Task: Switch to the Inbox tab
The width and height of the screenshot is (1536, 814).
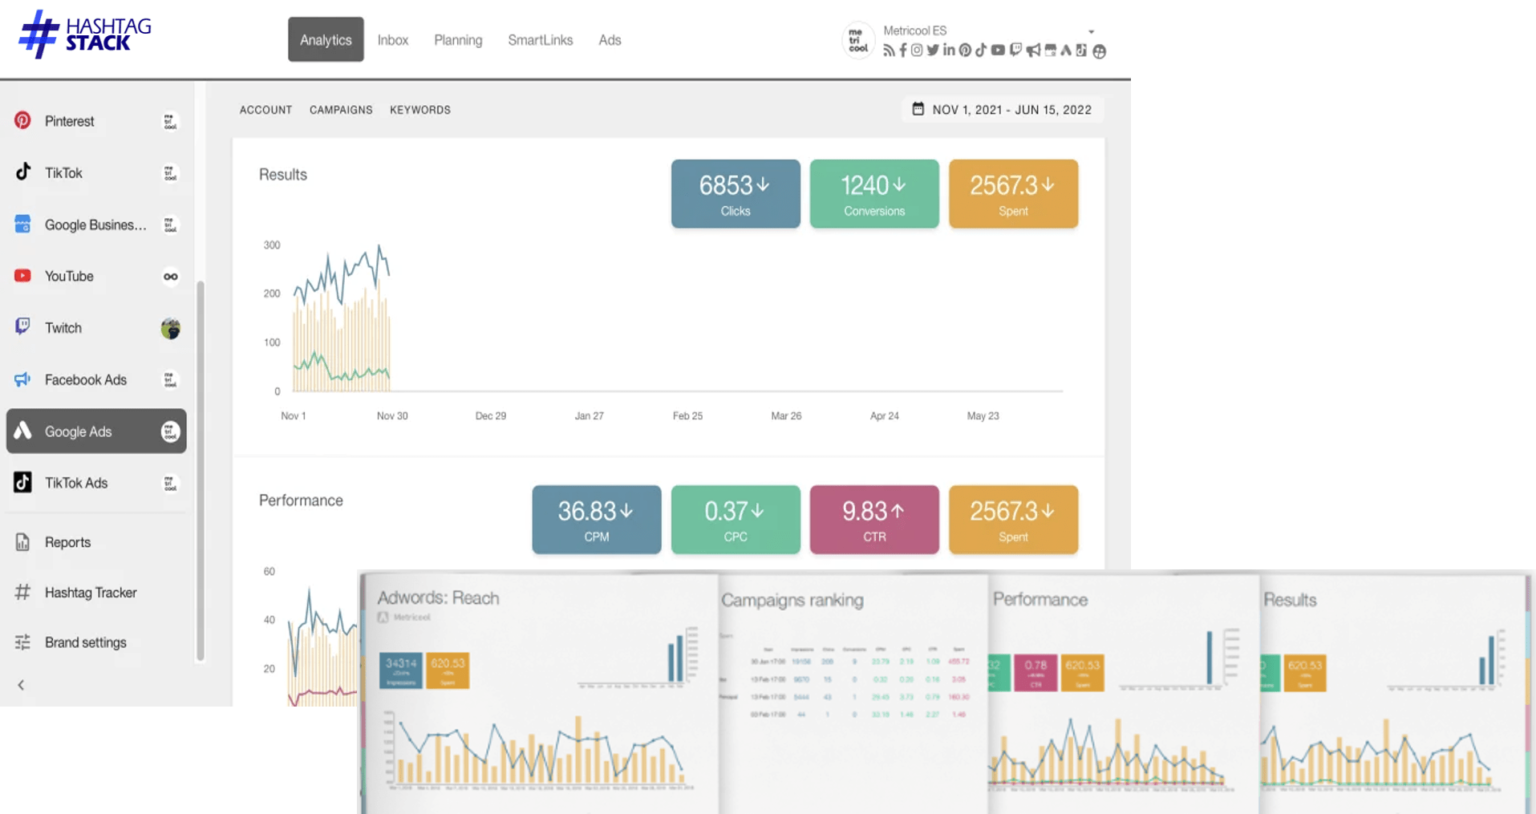Action: [x=393, y=40]
